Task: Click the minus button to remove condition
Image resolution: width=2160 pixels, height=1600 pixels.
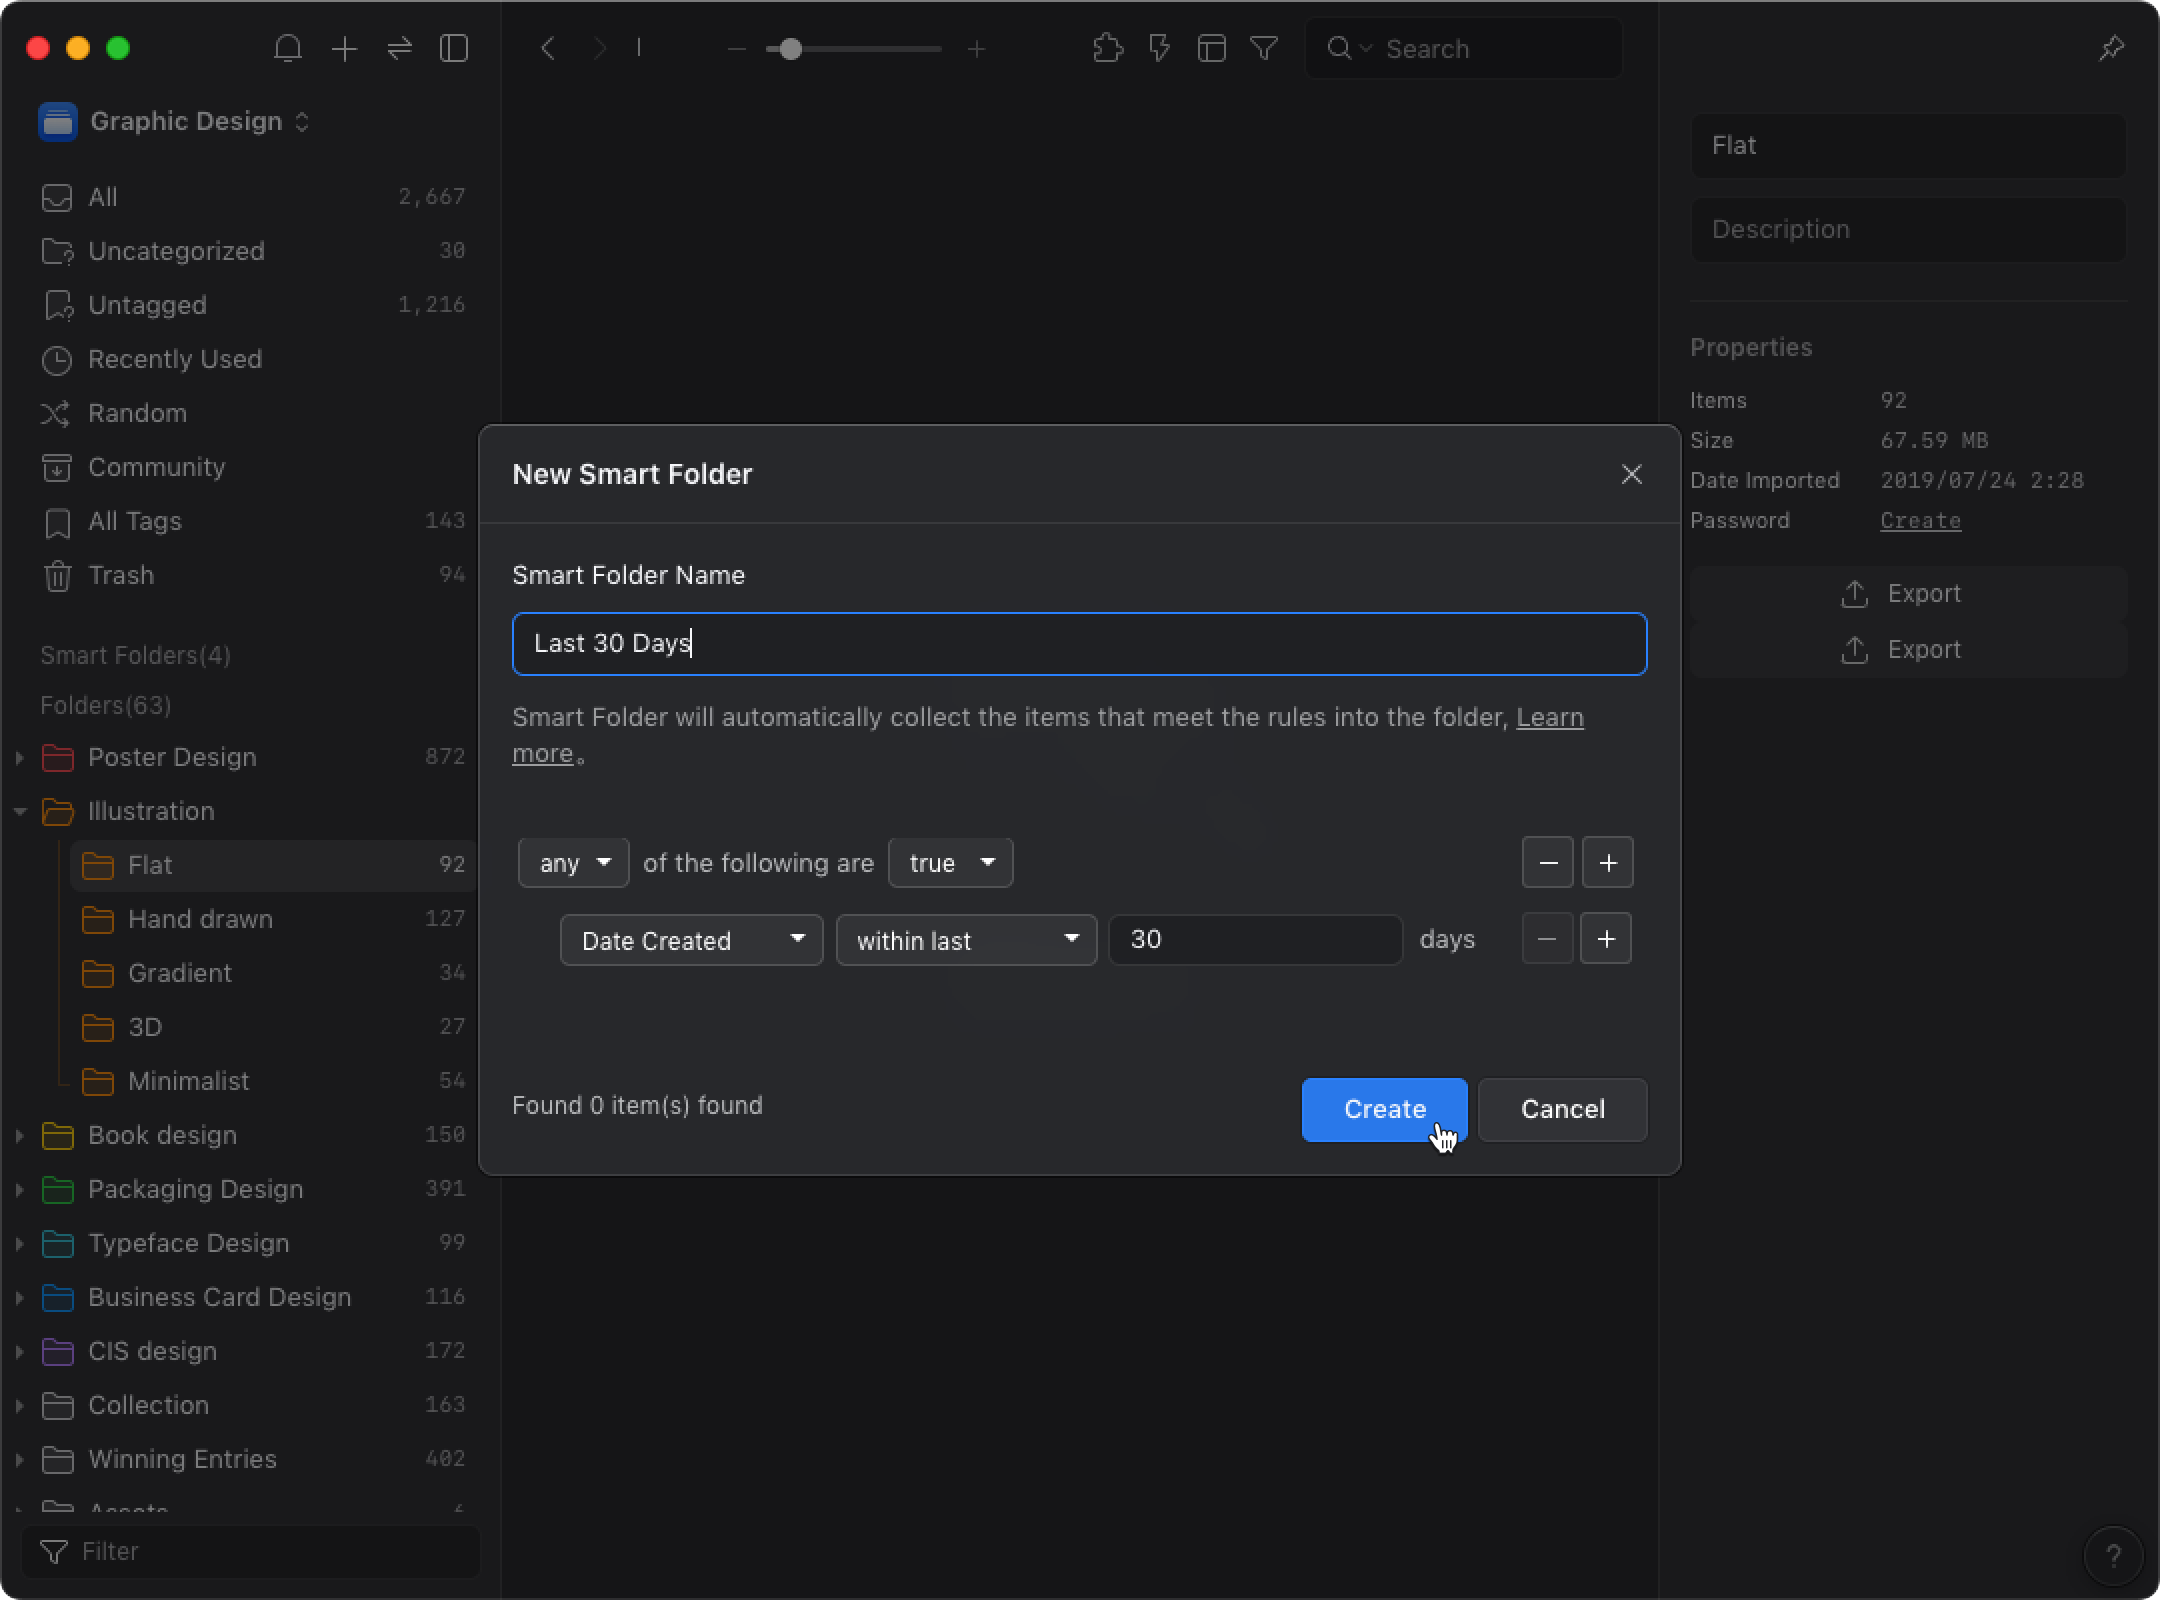Action: pos(1546,938)
